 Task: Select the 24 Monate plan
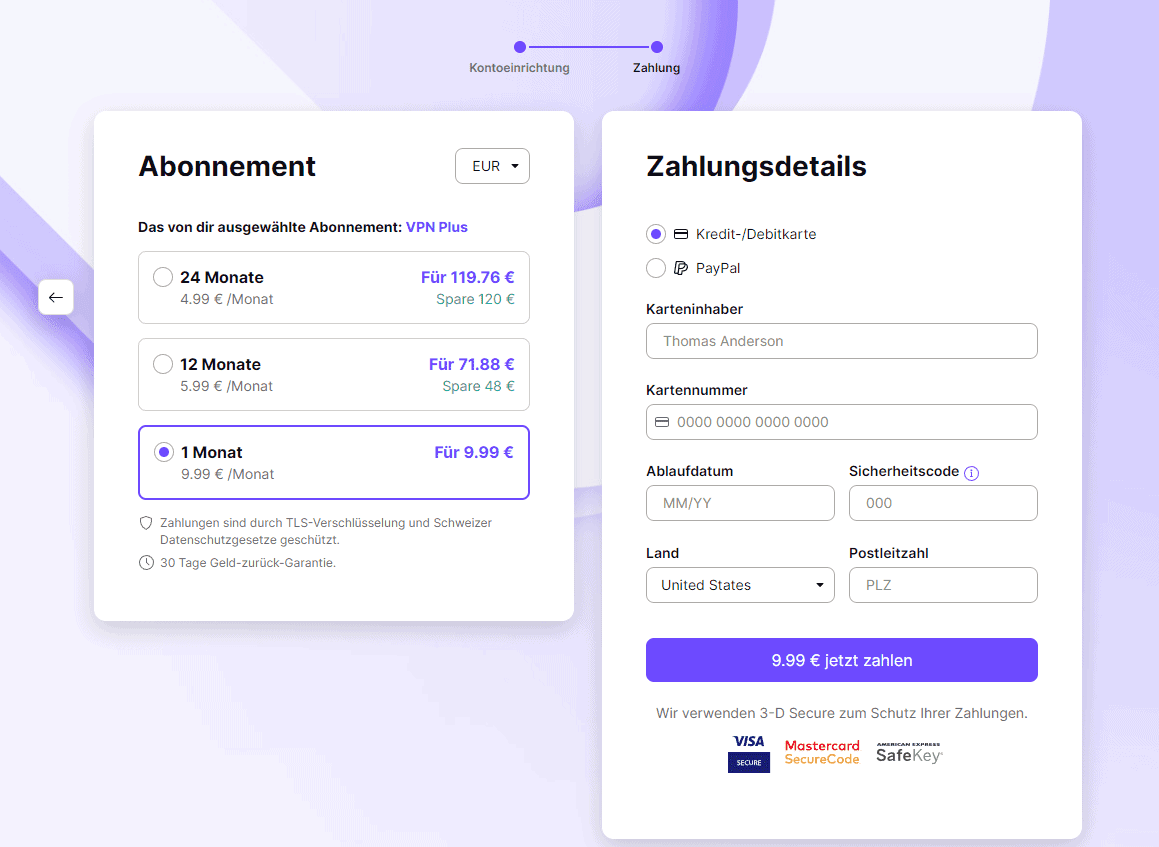[163, 277]
